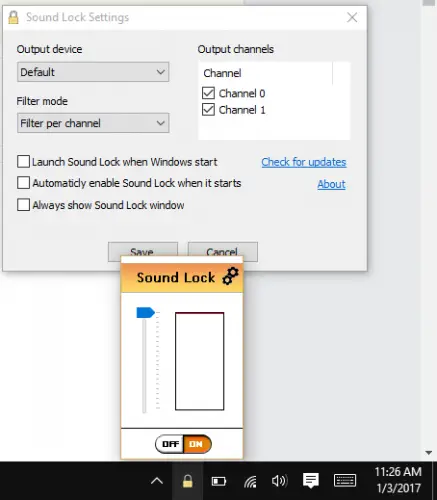Click the sound level meter box
This screenshot has width=437, height=500.
pyautogui.click(x=200, y=361)
